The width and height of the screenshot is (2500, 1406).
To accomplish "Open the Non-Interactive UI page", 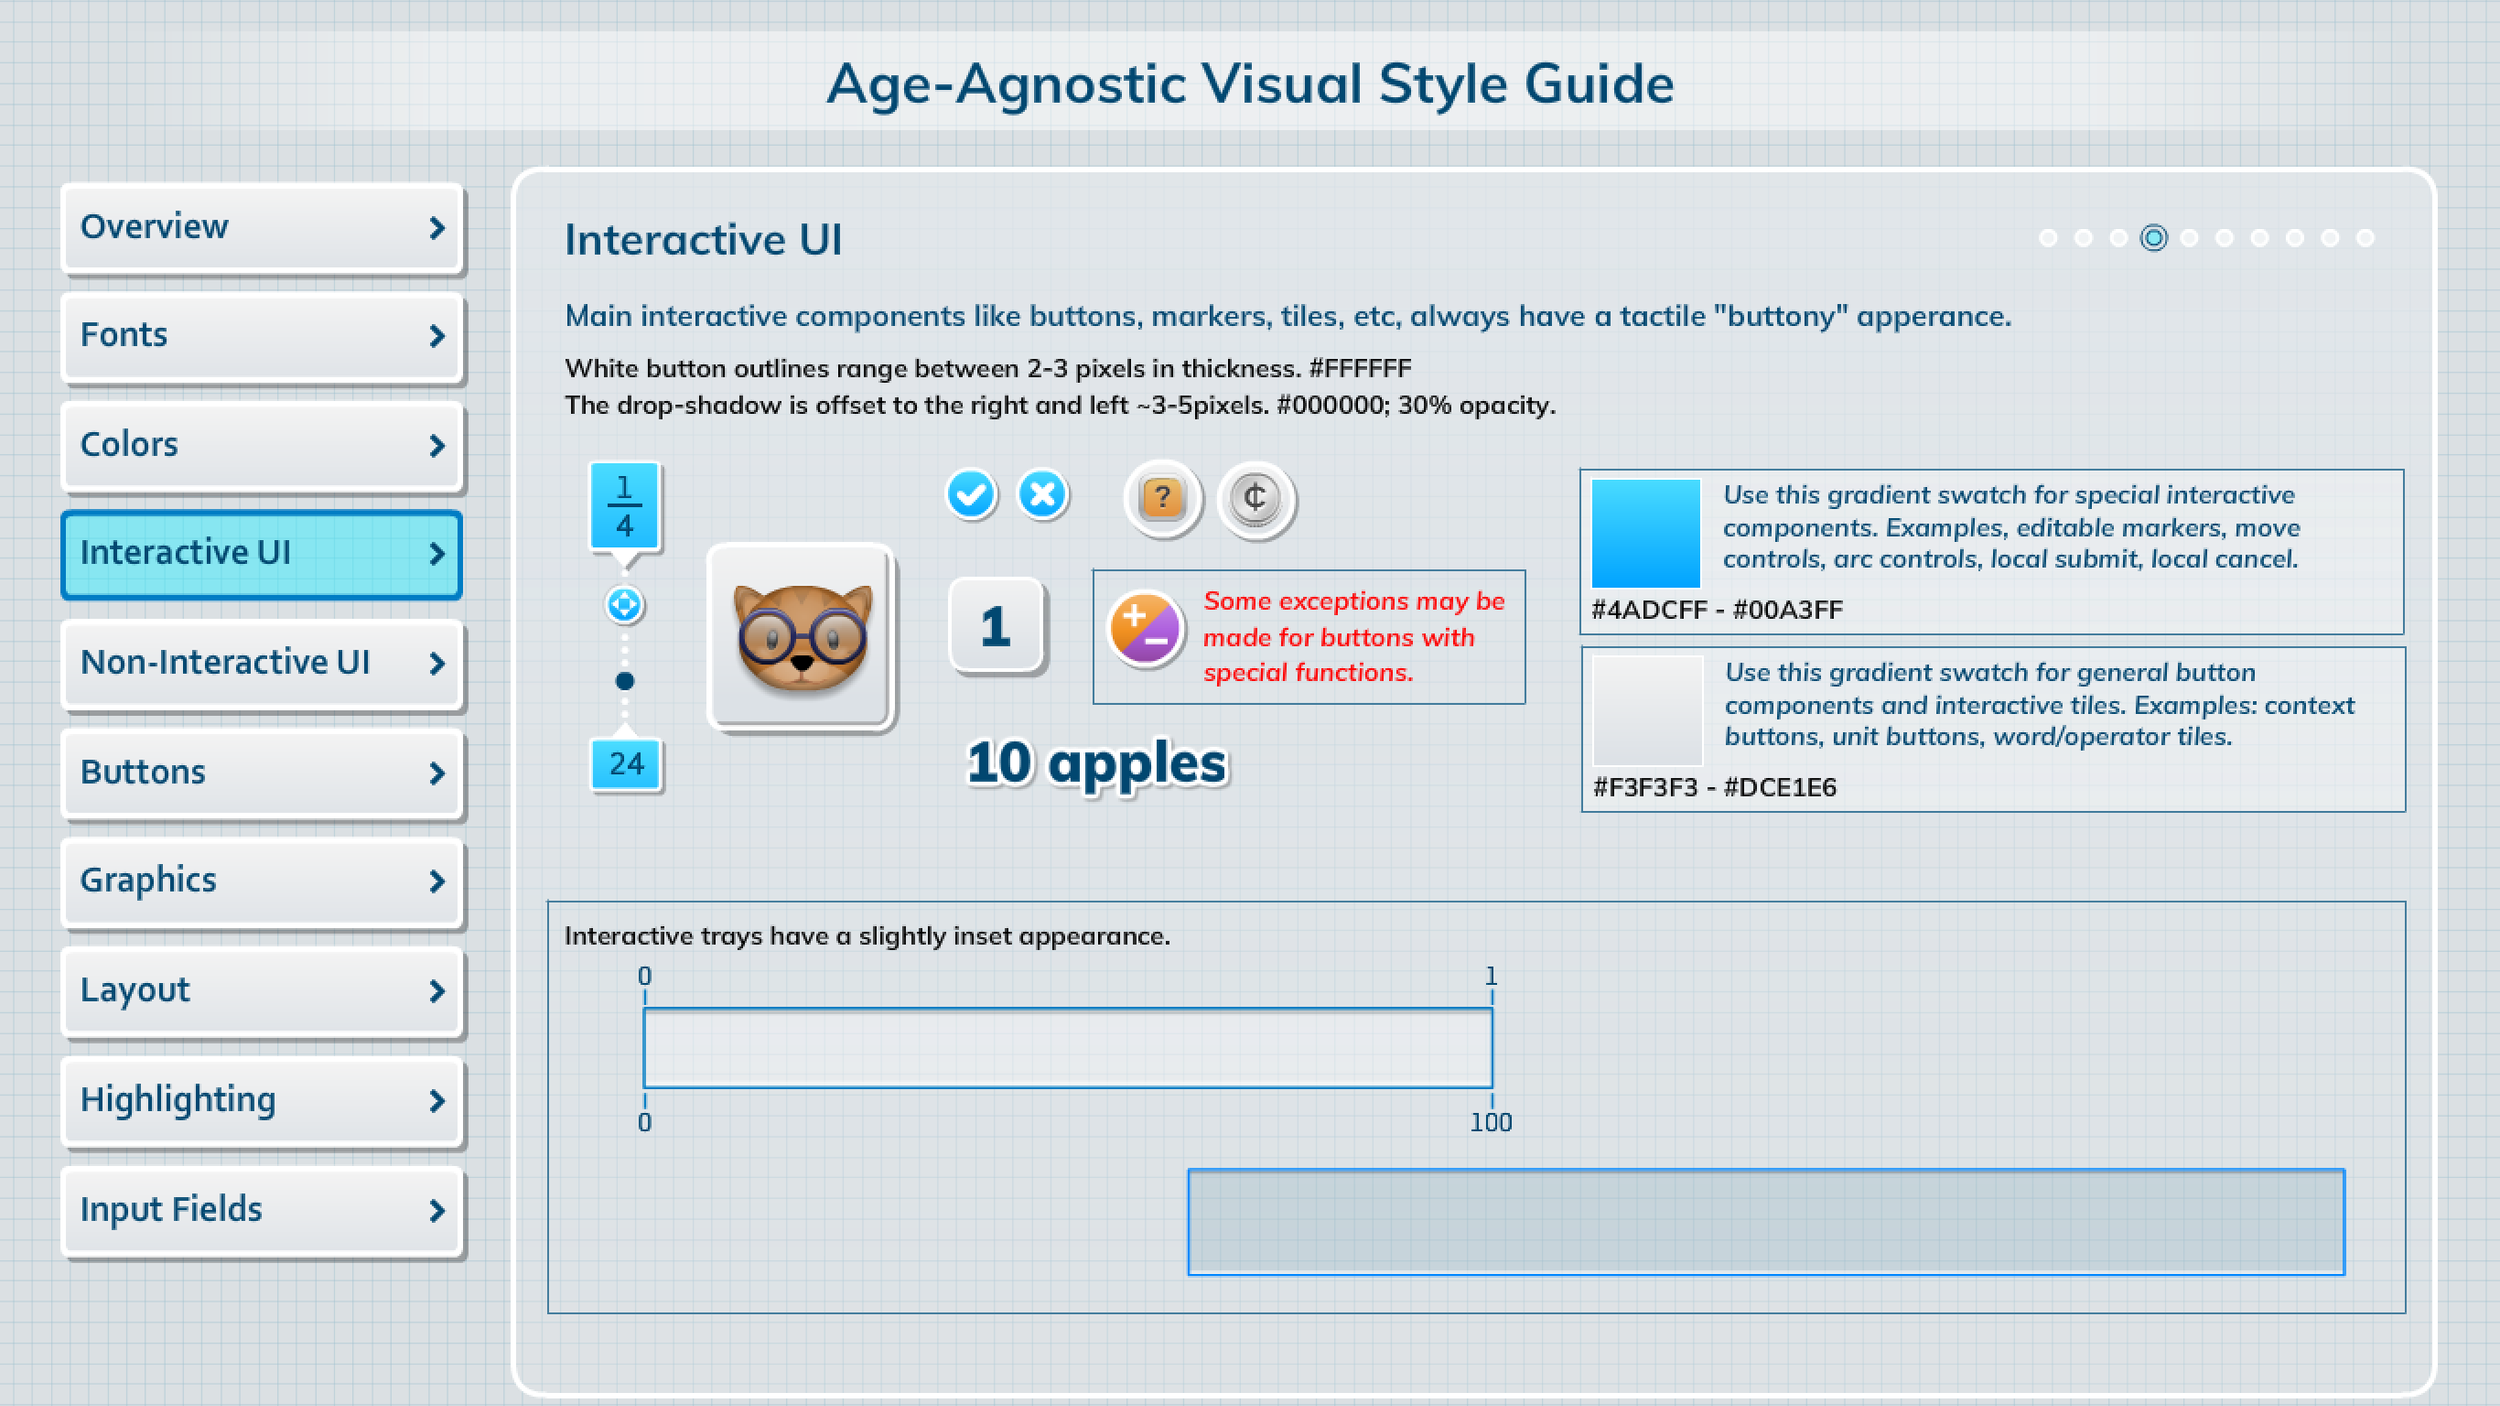I will point(262,663).
